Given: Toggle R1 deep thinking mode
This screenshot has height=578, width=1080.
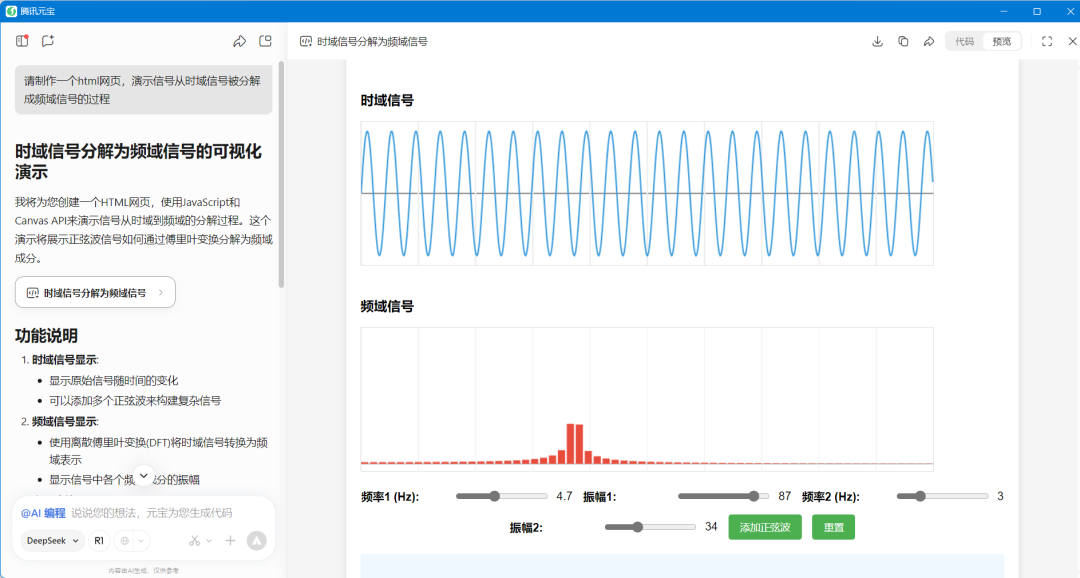Looking at the screenshot, I should pos(99,541).
